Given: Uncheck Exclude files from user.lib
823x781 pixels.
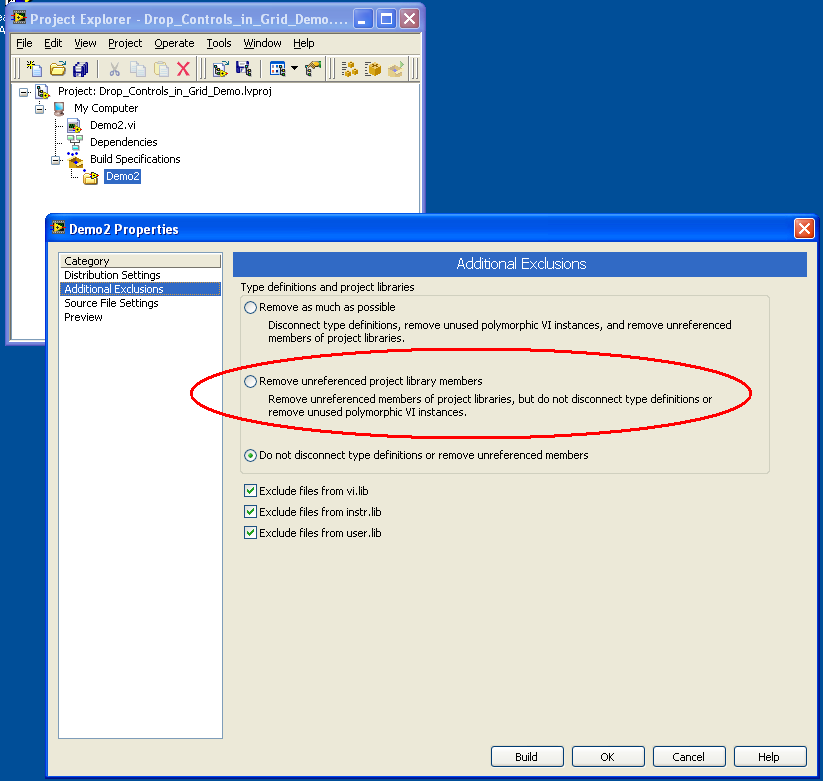Looking at the screenshot, I should point(250,533).
